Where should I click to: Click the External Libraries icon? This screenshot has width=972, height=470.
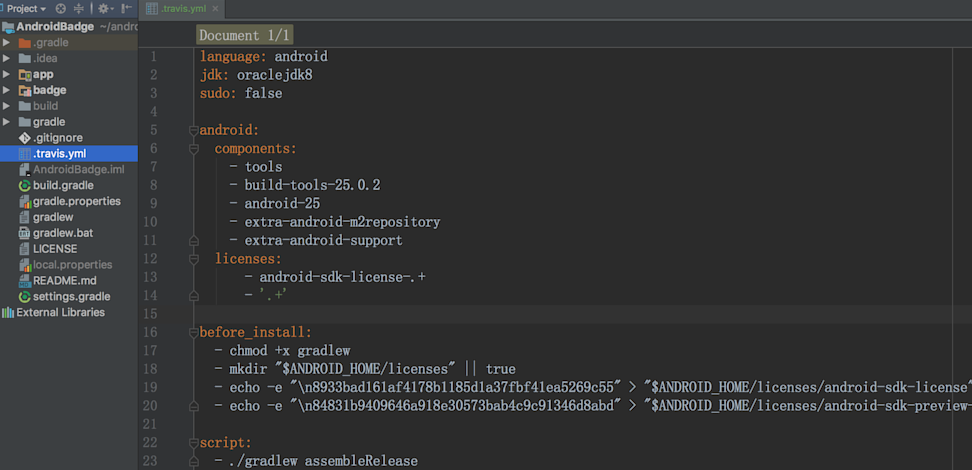coord(8,313)
